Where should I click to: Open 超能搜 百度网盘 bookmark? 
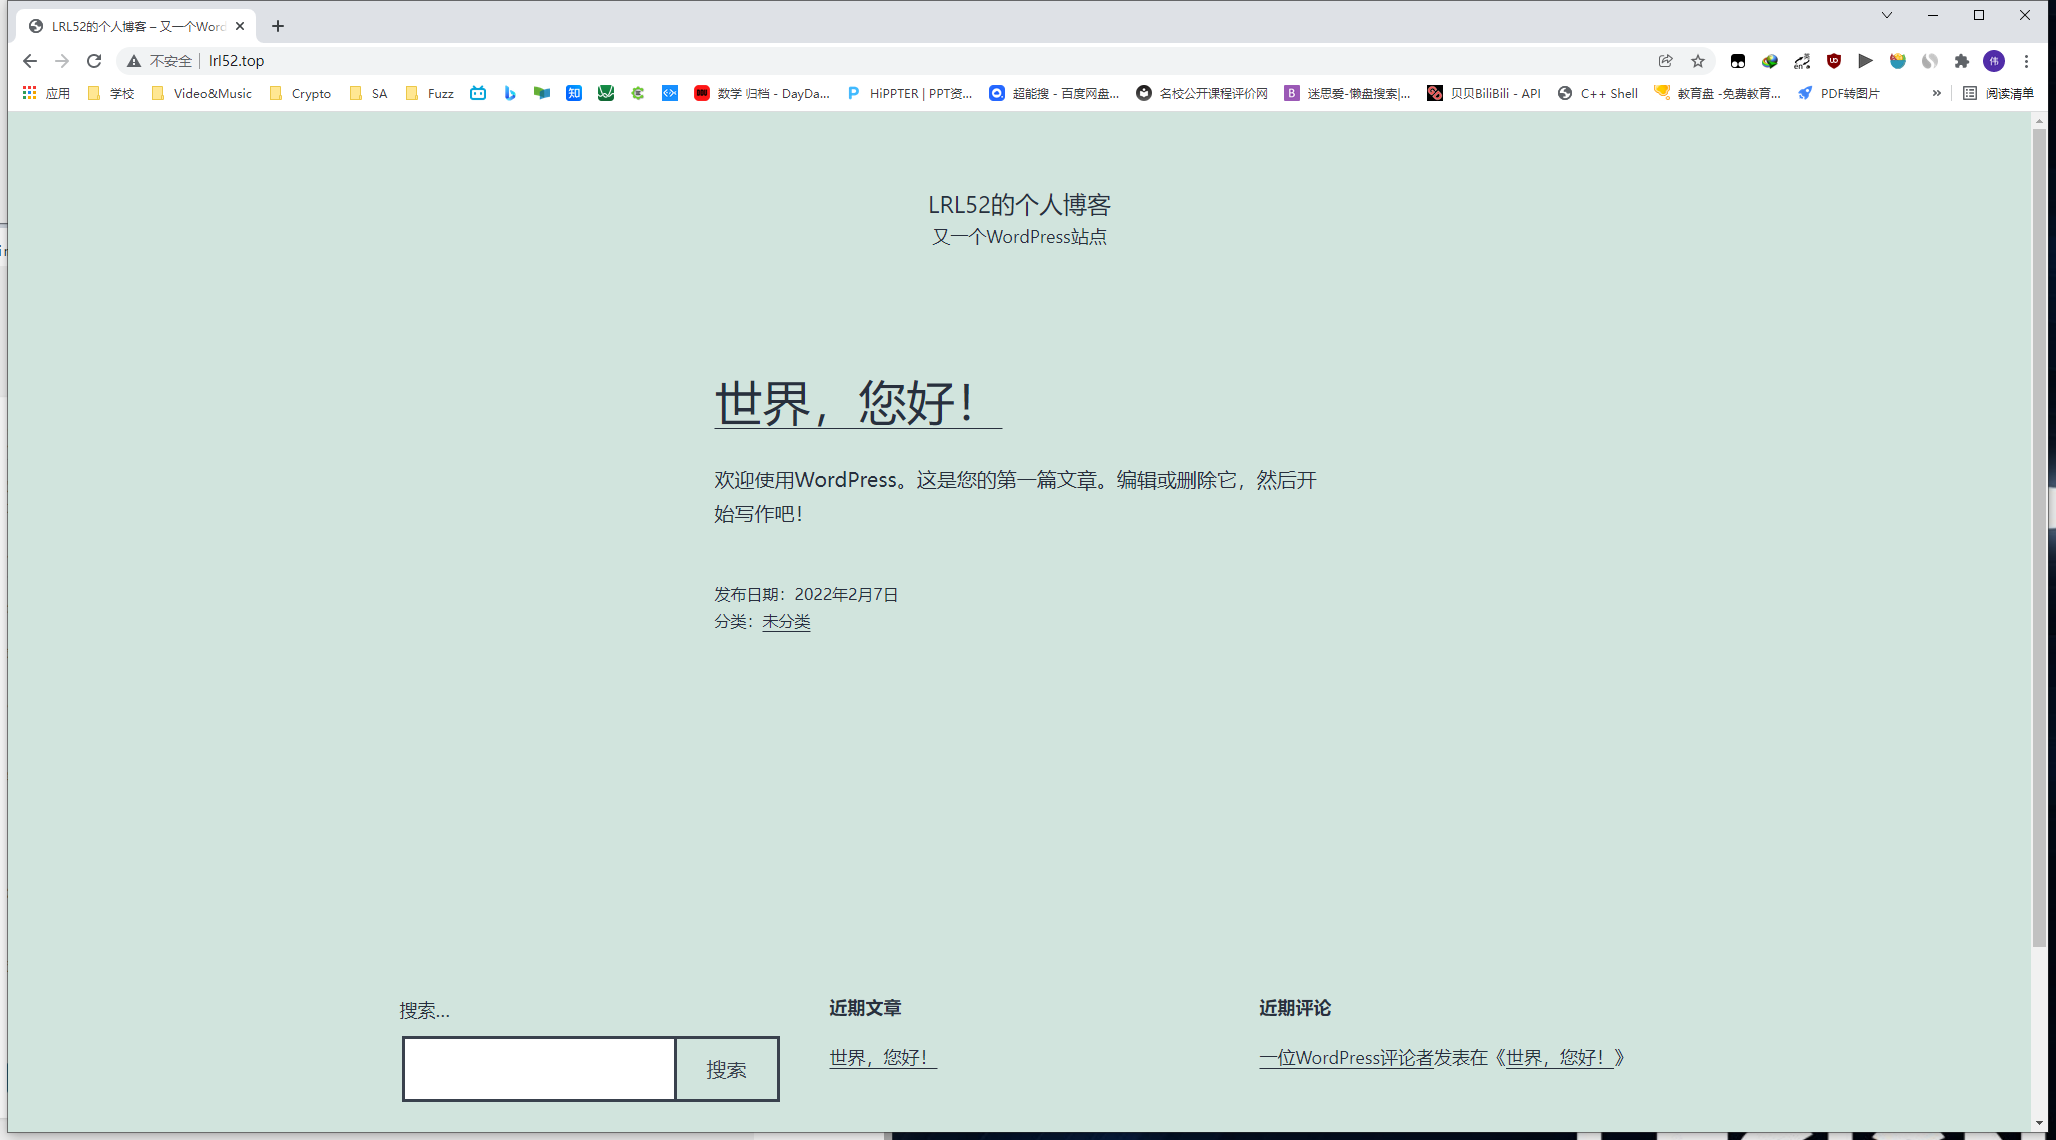click(1055, 93)
